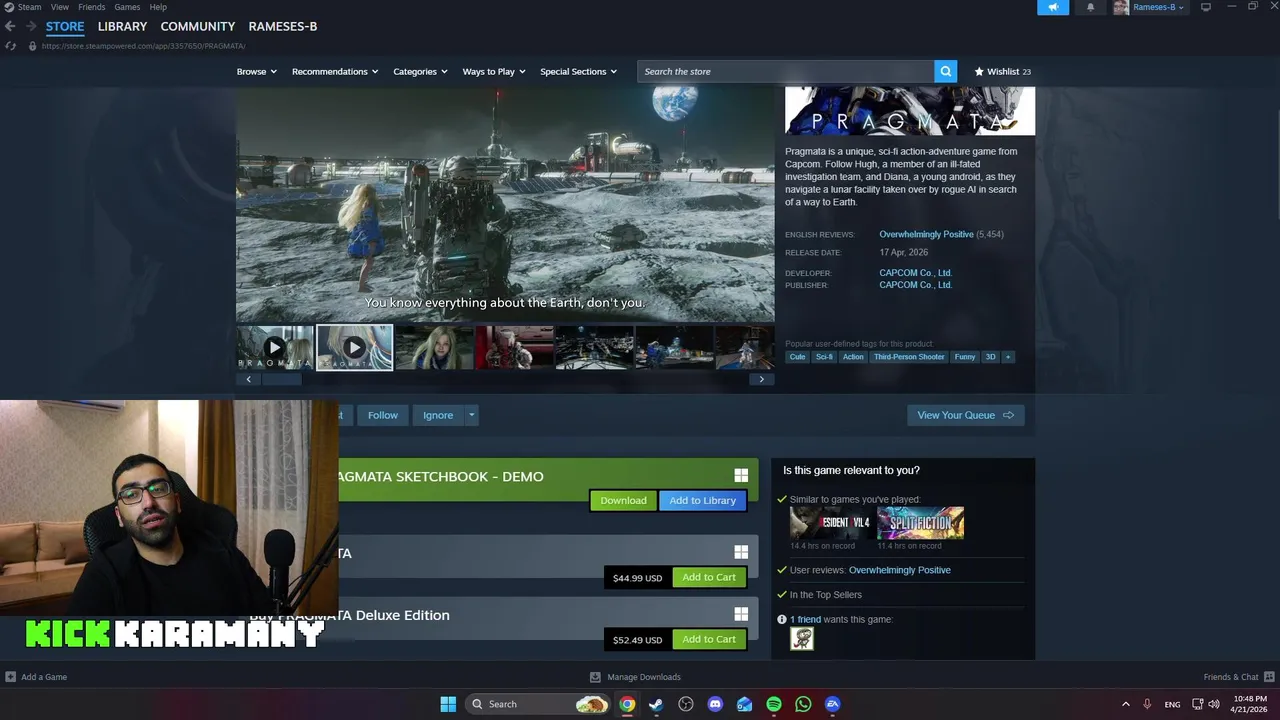Play the first PRAGMATA trailer thumbnail
Screen dimensions: 1280x720
(275, 348)
